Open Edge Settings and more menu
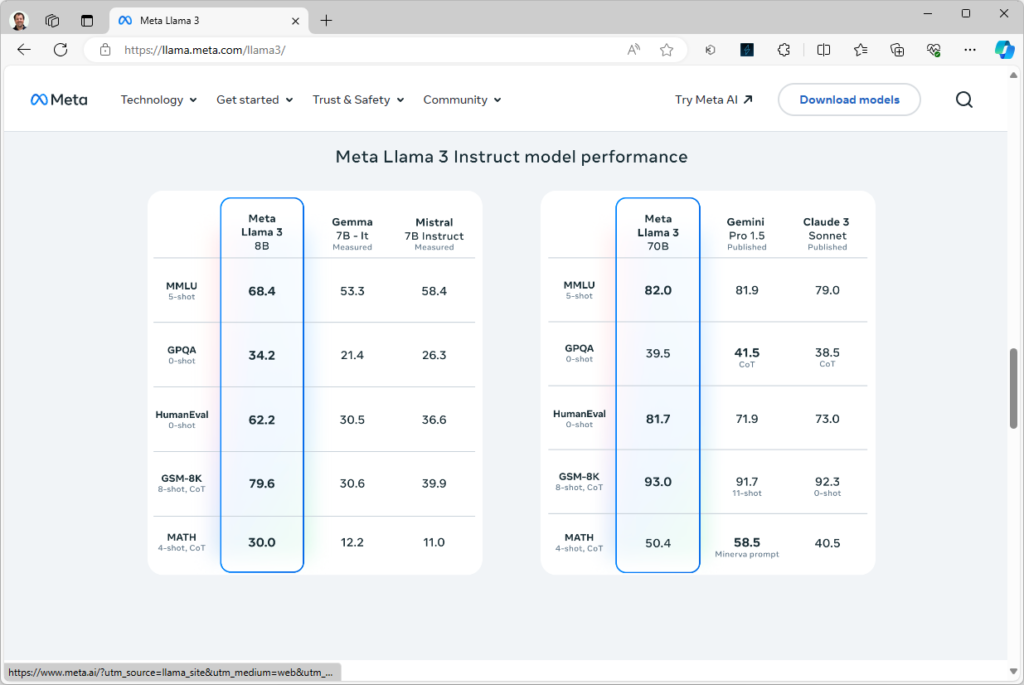This screenshot has height=685, width=1024. 969,50
